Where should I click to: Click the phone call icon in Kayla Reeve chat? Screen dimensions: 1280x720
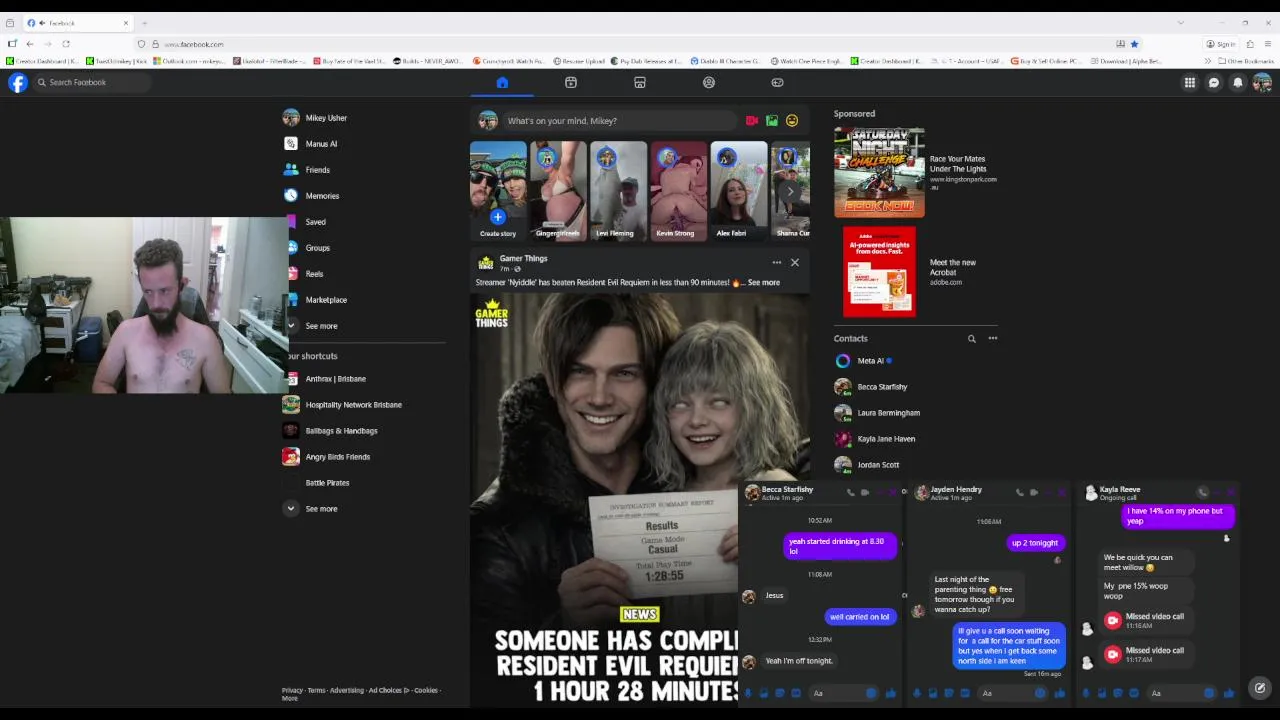pyautogui.click(x=1203, y=492)
